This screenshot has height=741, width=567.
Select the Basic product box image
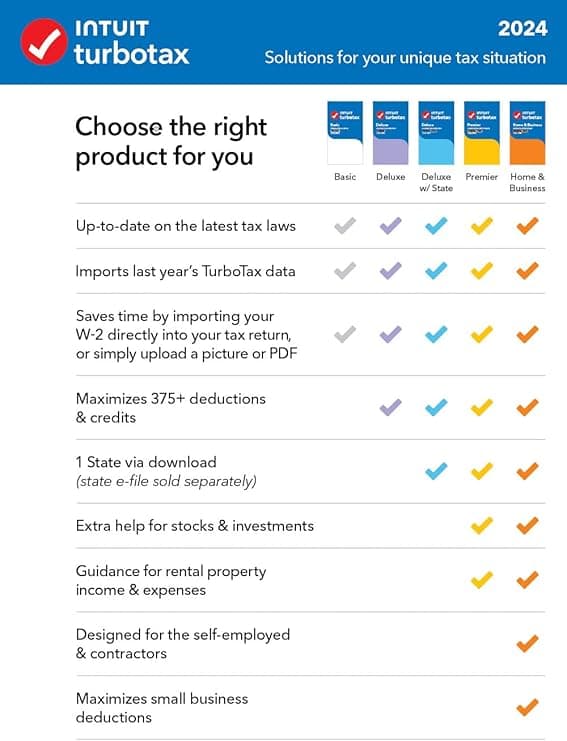[345, 133]
